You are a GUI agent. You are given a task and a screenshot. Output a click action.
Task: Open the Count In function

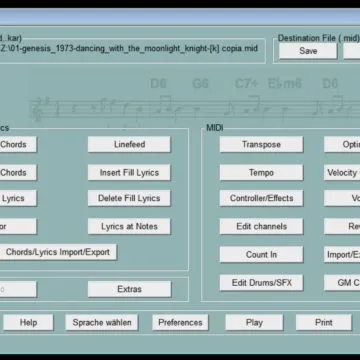point(261,255)
